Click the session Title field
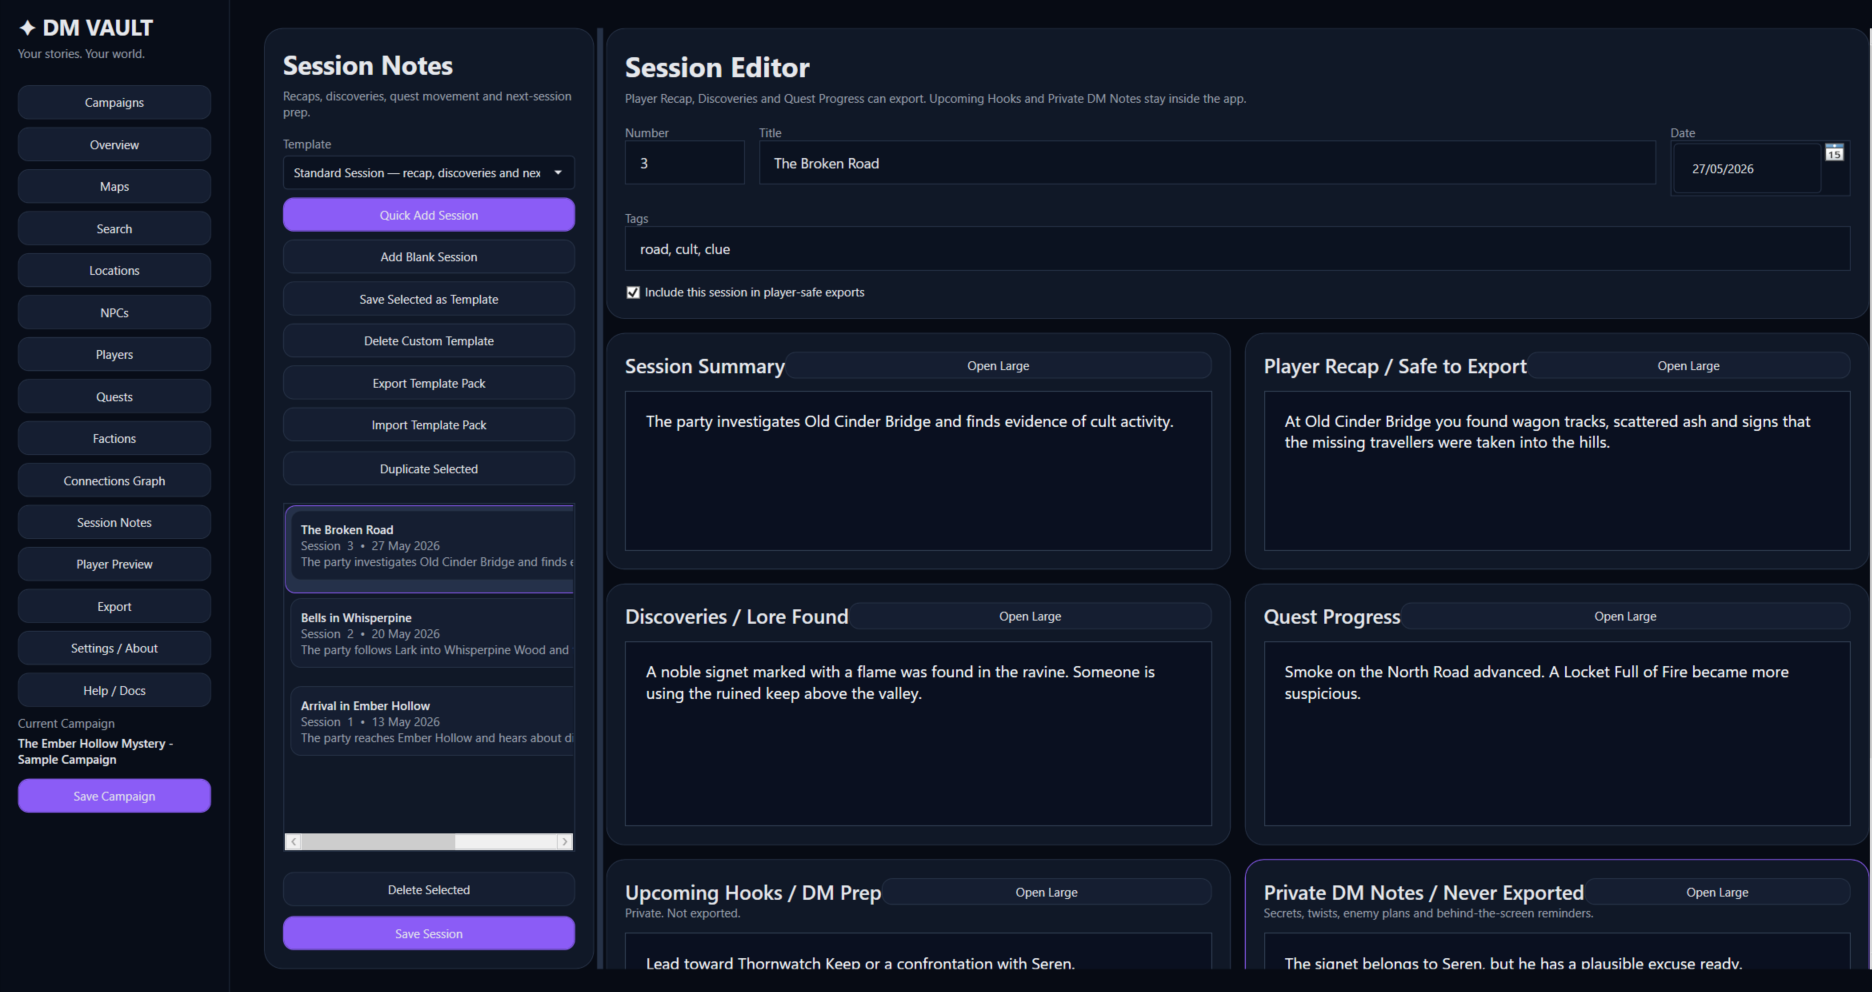The width and height of the screenshot is (1872, 992). click(1207, 163)
